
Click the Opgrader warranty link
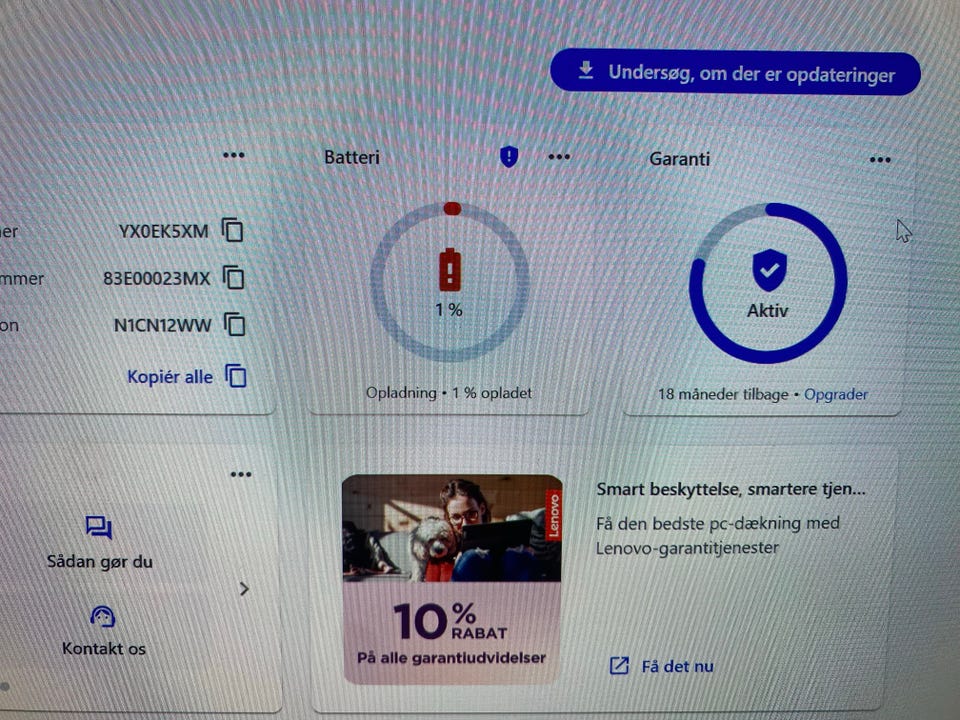click(x=836, y=394)
